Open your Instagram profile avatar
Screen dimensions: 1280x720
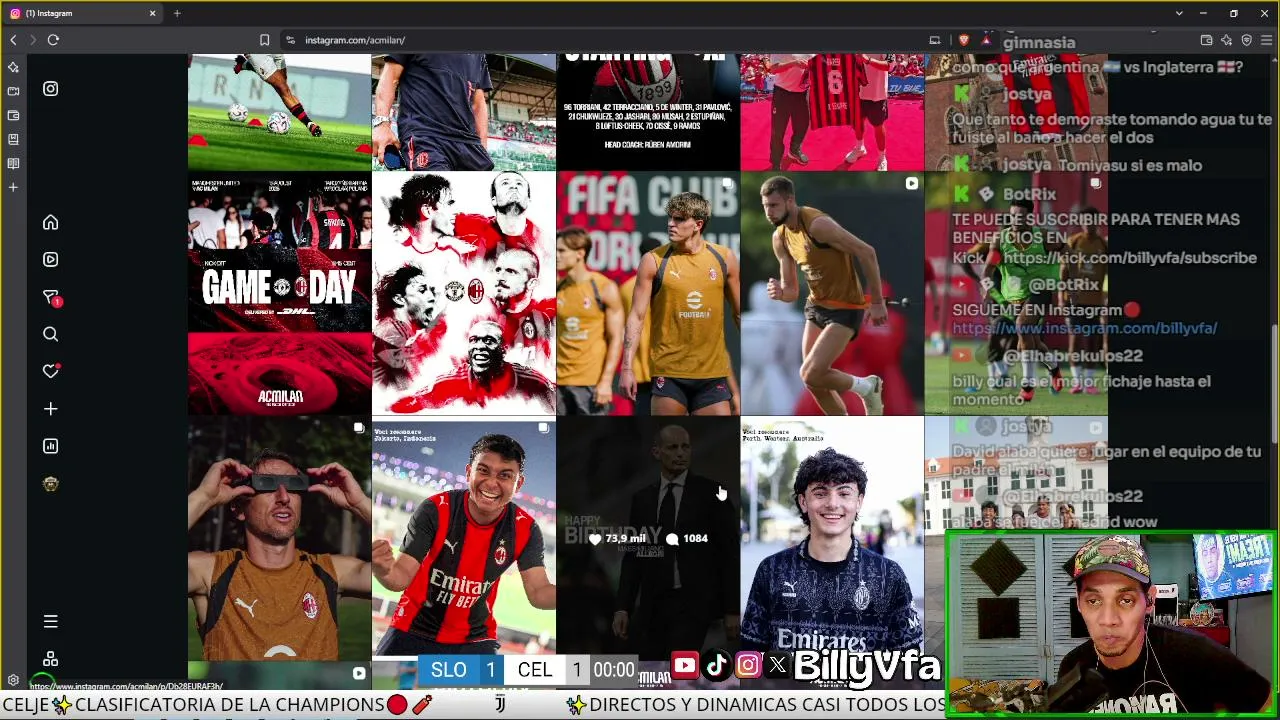pos(50,484)
